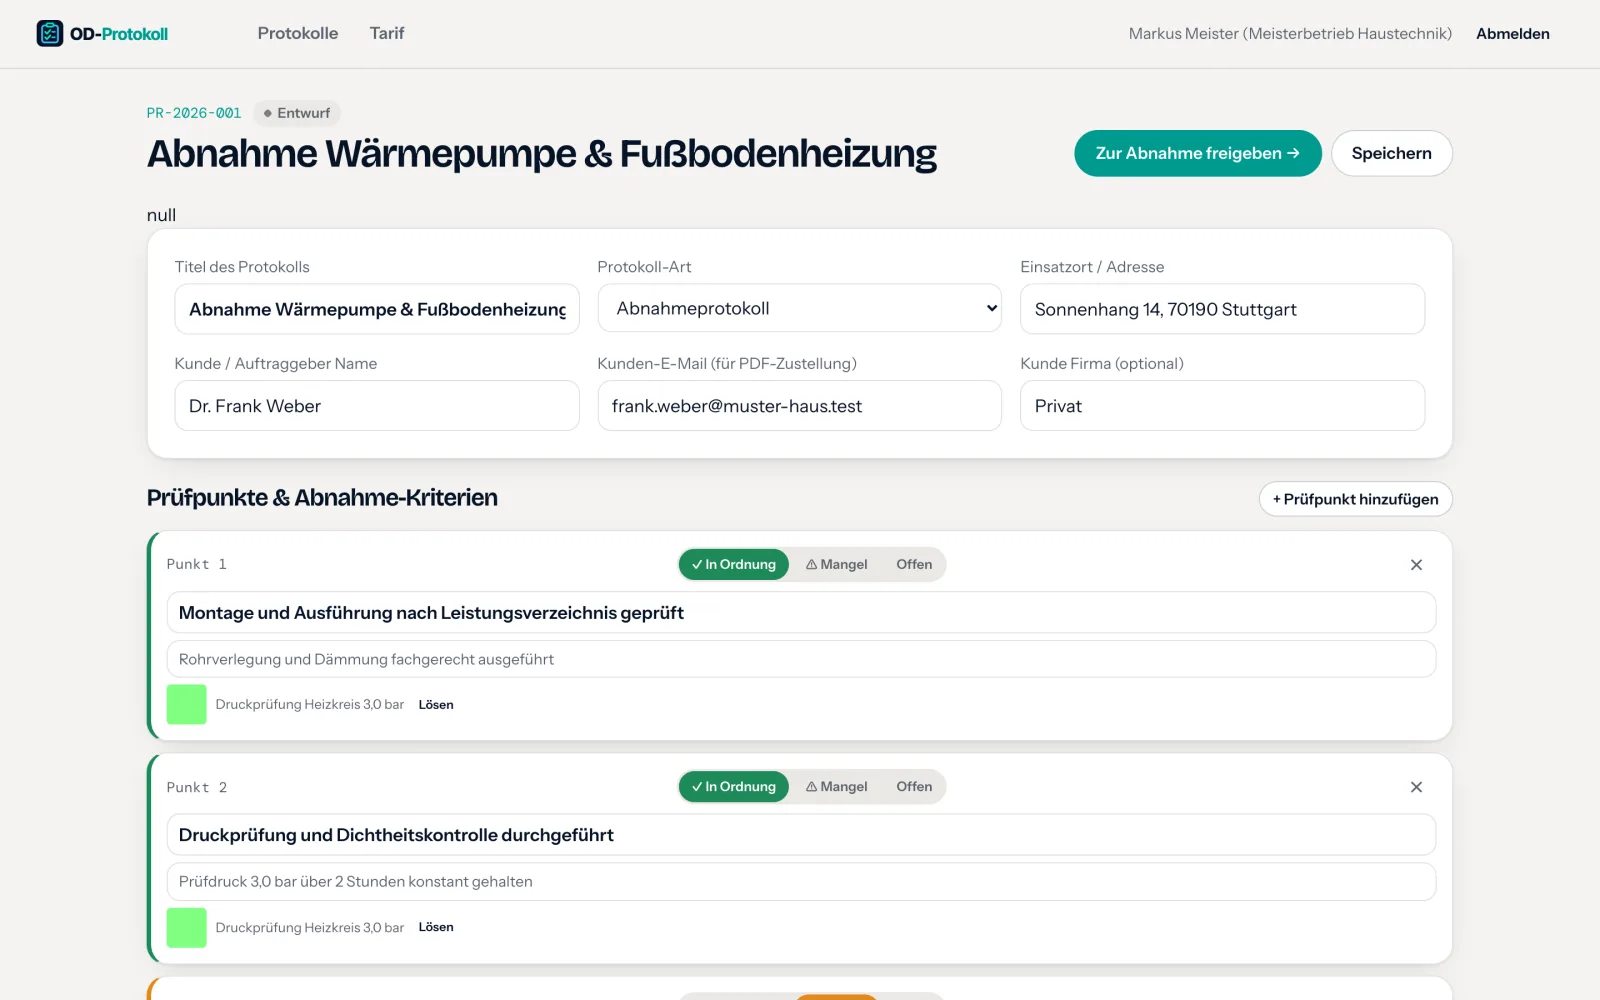Focus the Titel des Protokolls field
The height and width of the screenshot is (1000, 1600).
point(377,309)
